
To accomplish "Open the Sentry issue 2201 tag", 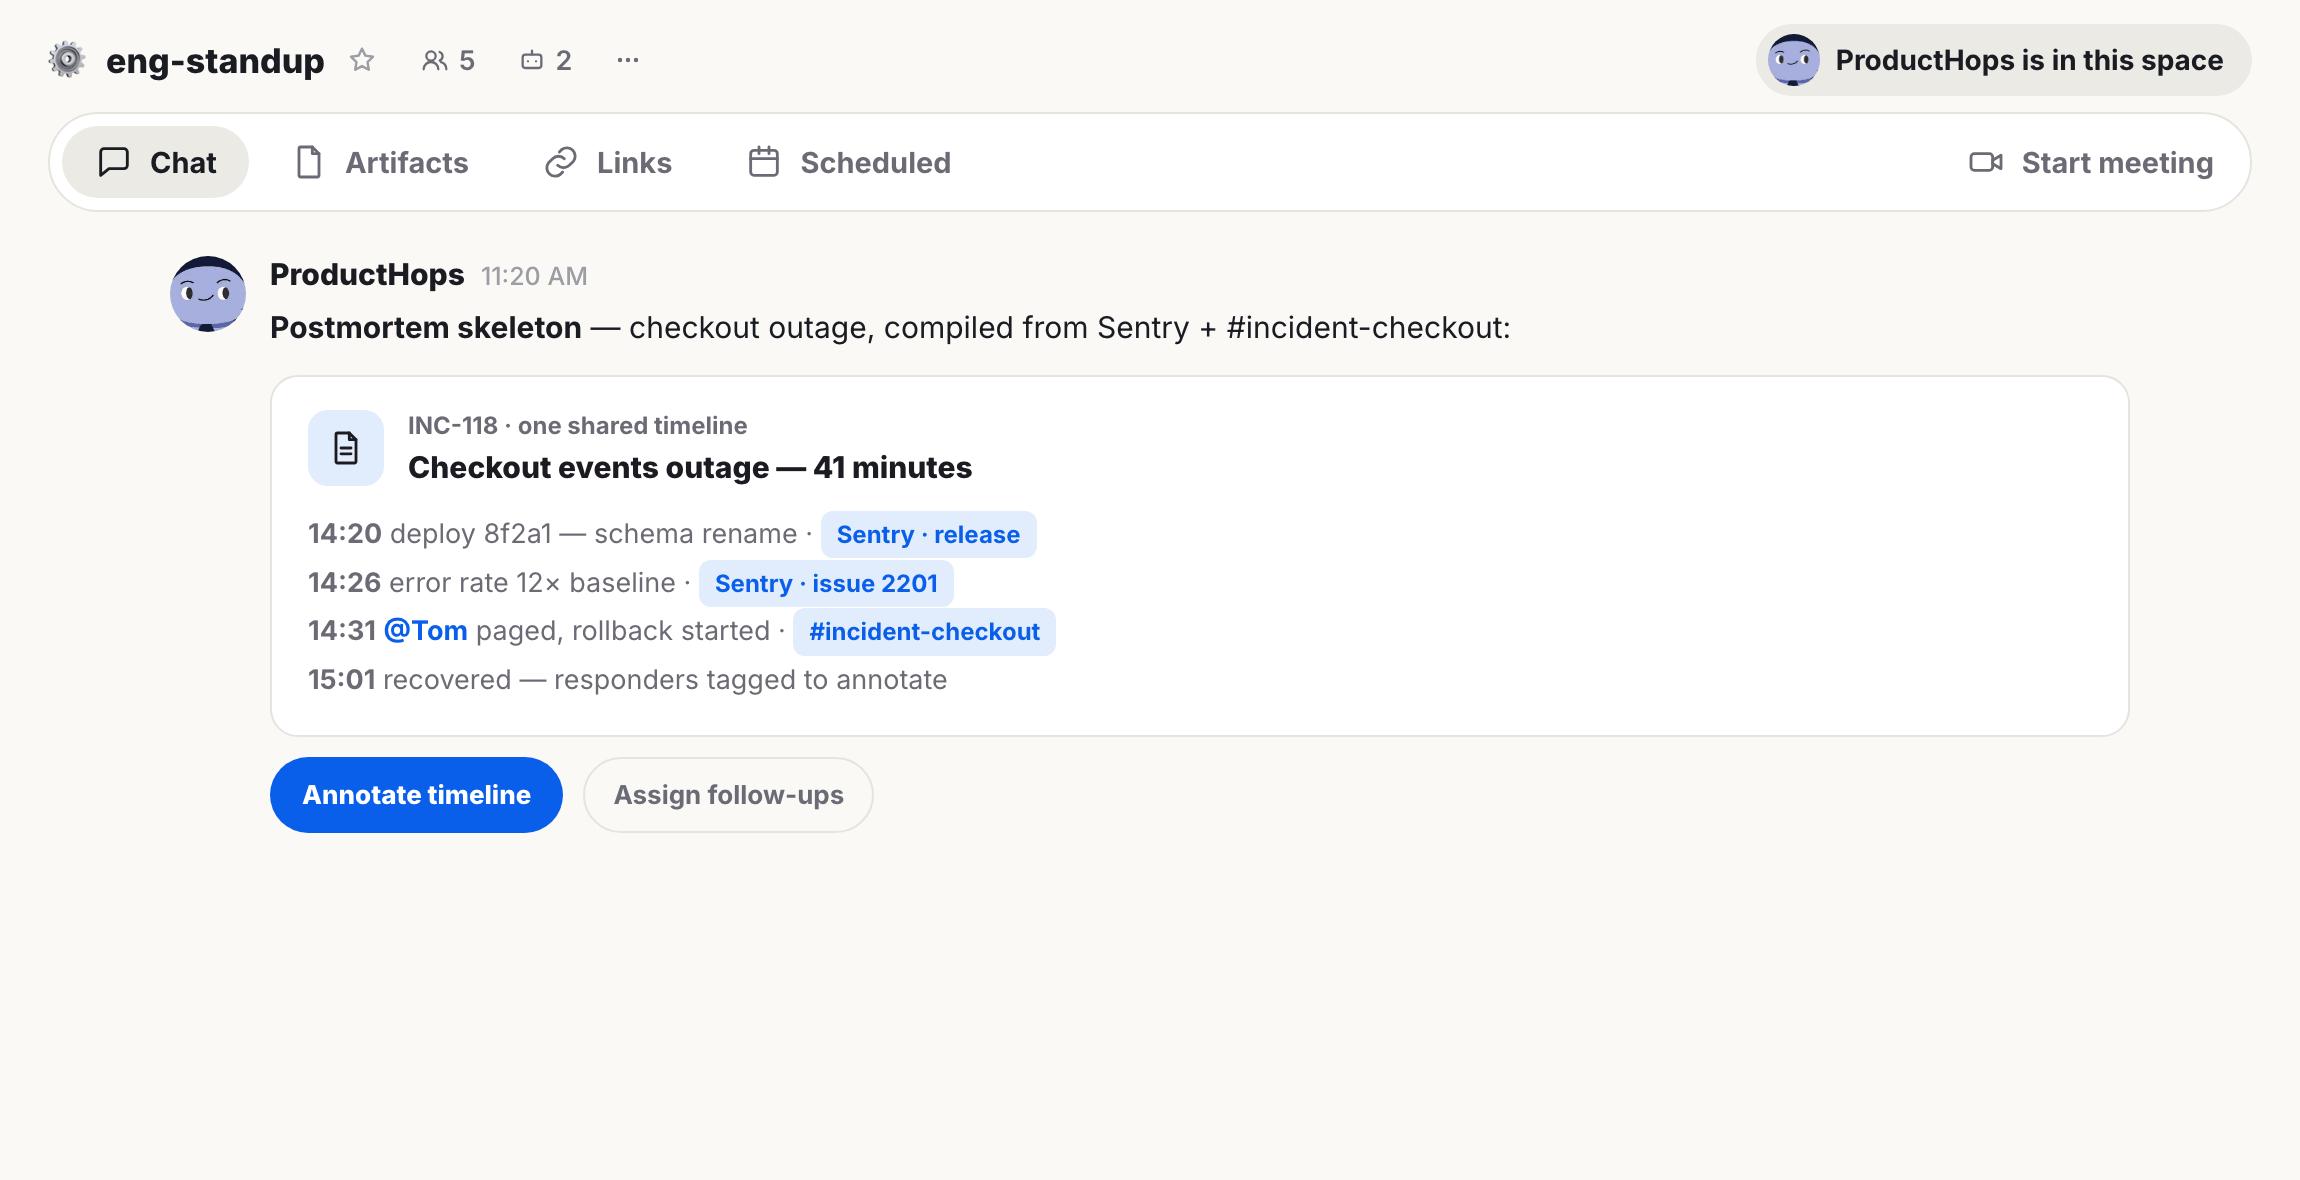I will pos(826,583).
